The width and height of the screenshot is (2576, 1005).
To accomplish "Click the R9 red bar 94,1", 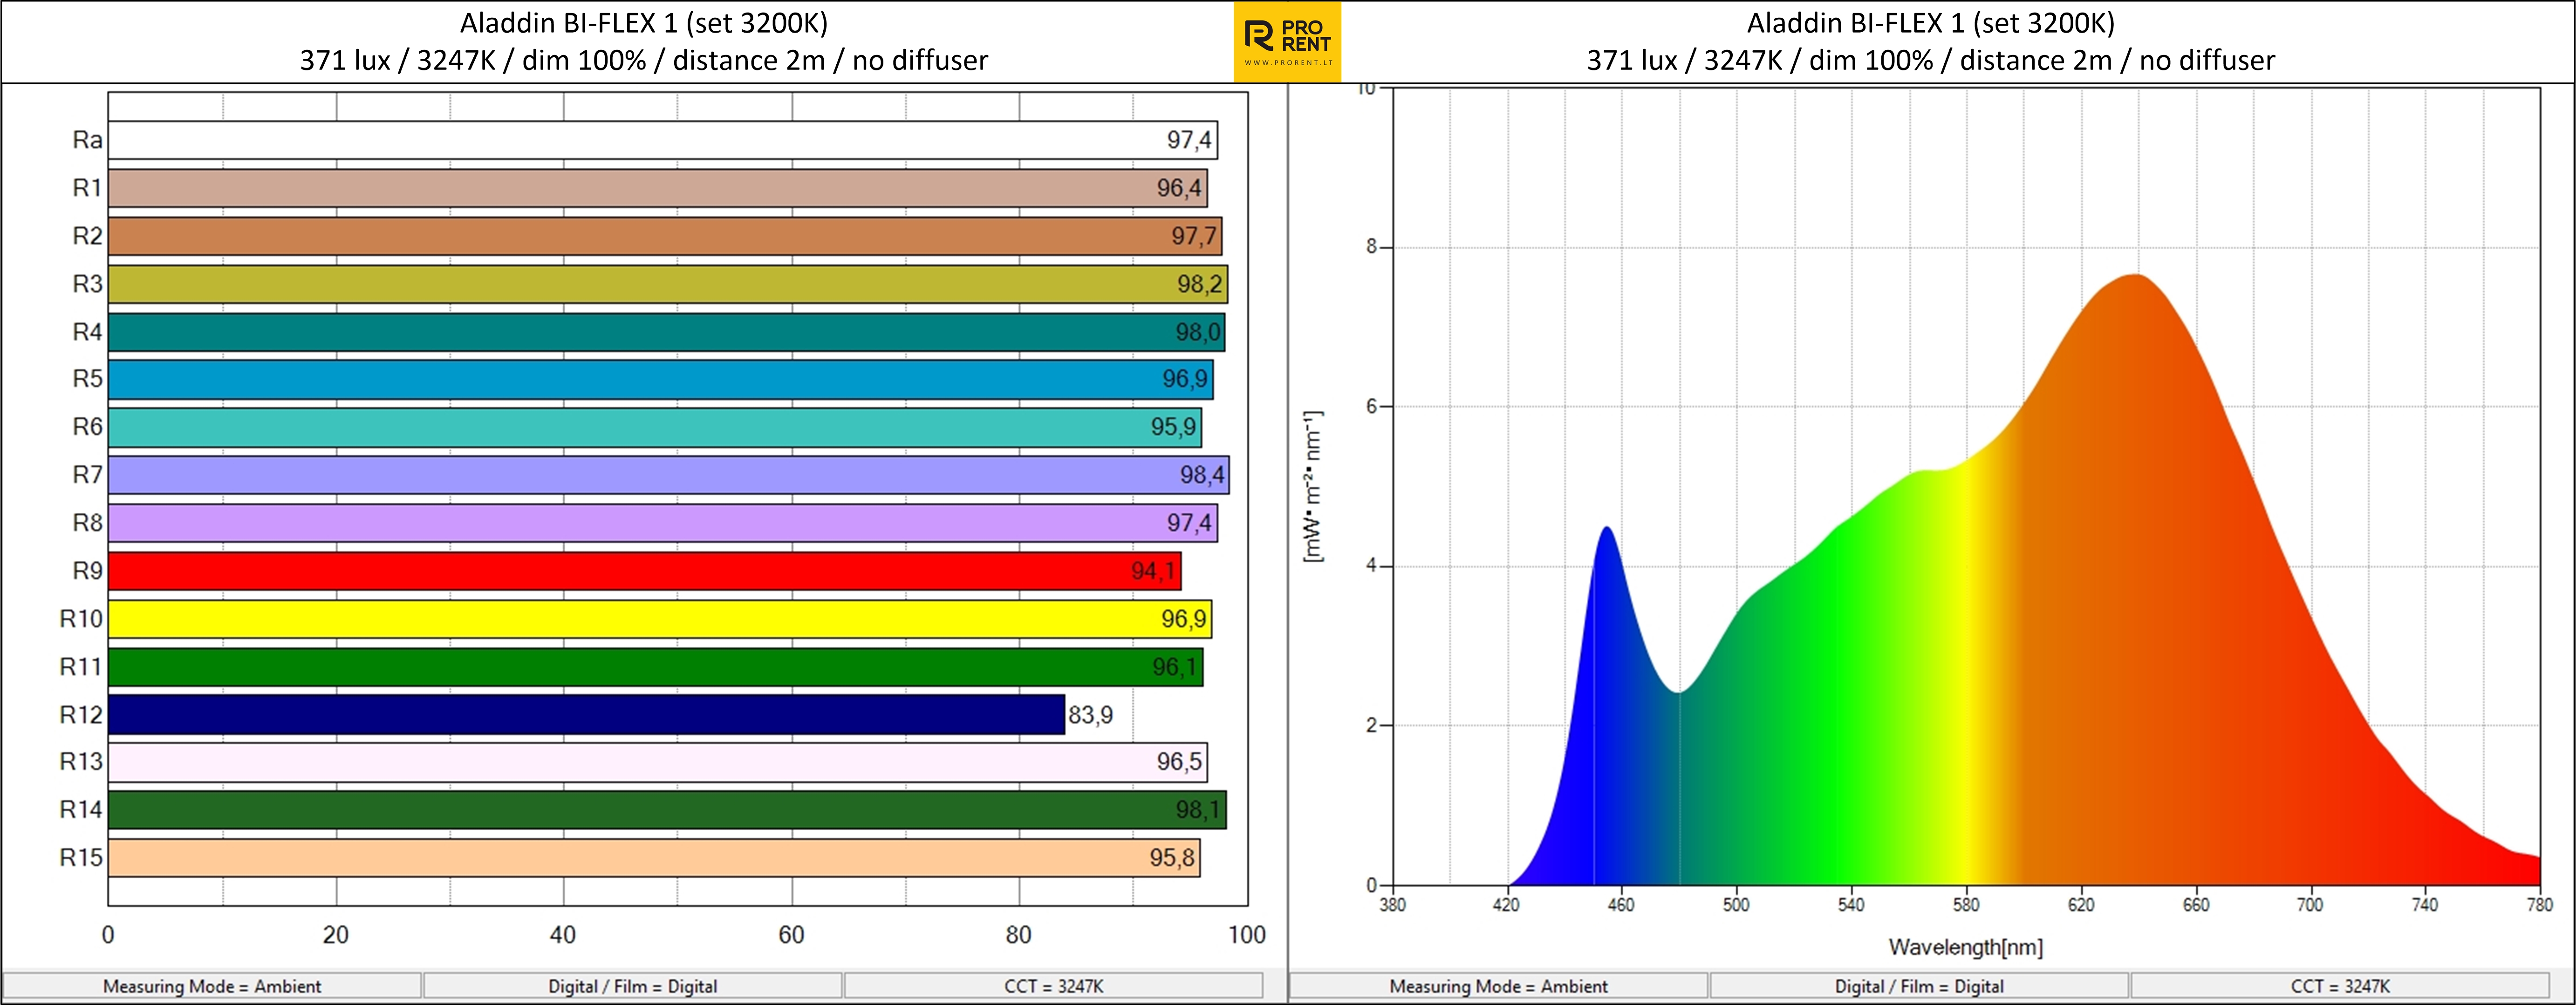I will tap(645, 571).
